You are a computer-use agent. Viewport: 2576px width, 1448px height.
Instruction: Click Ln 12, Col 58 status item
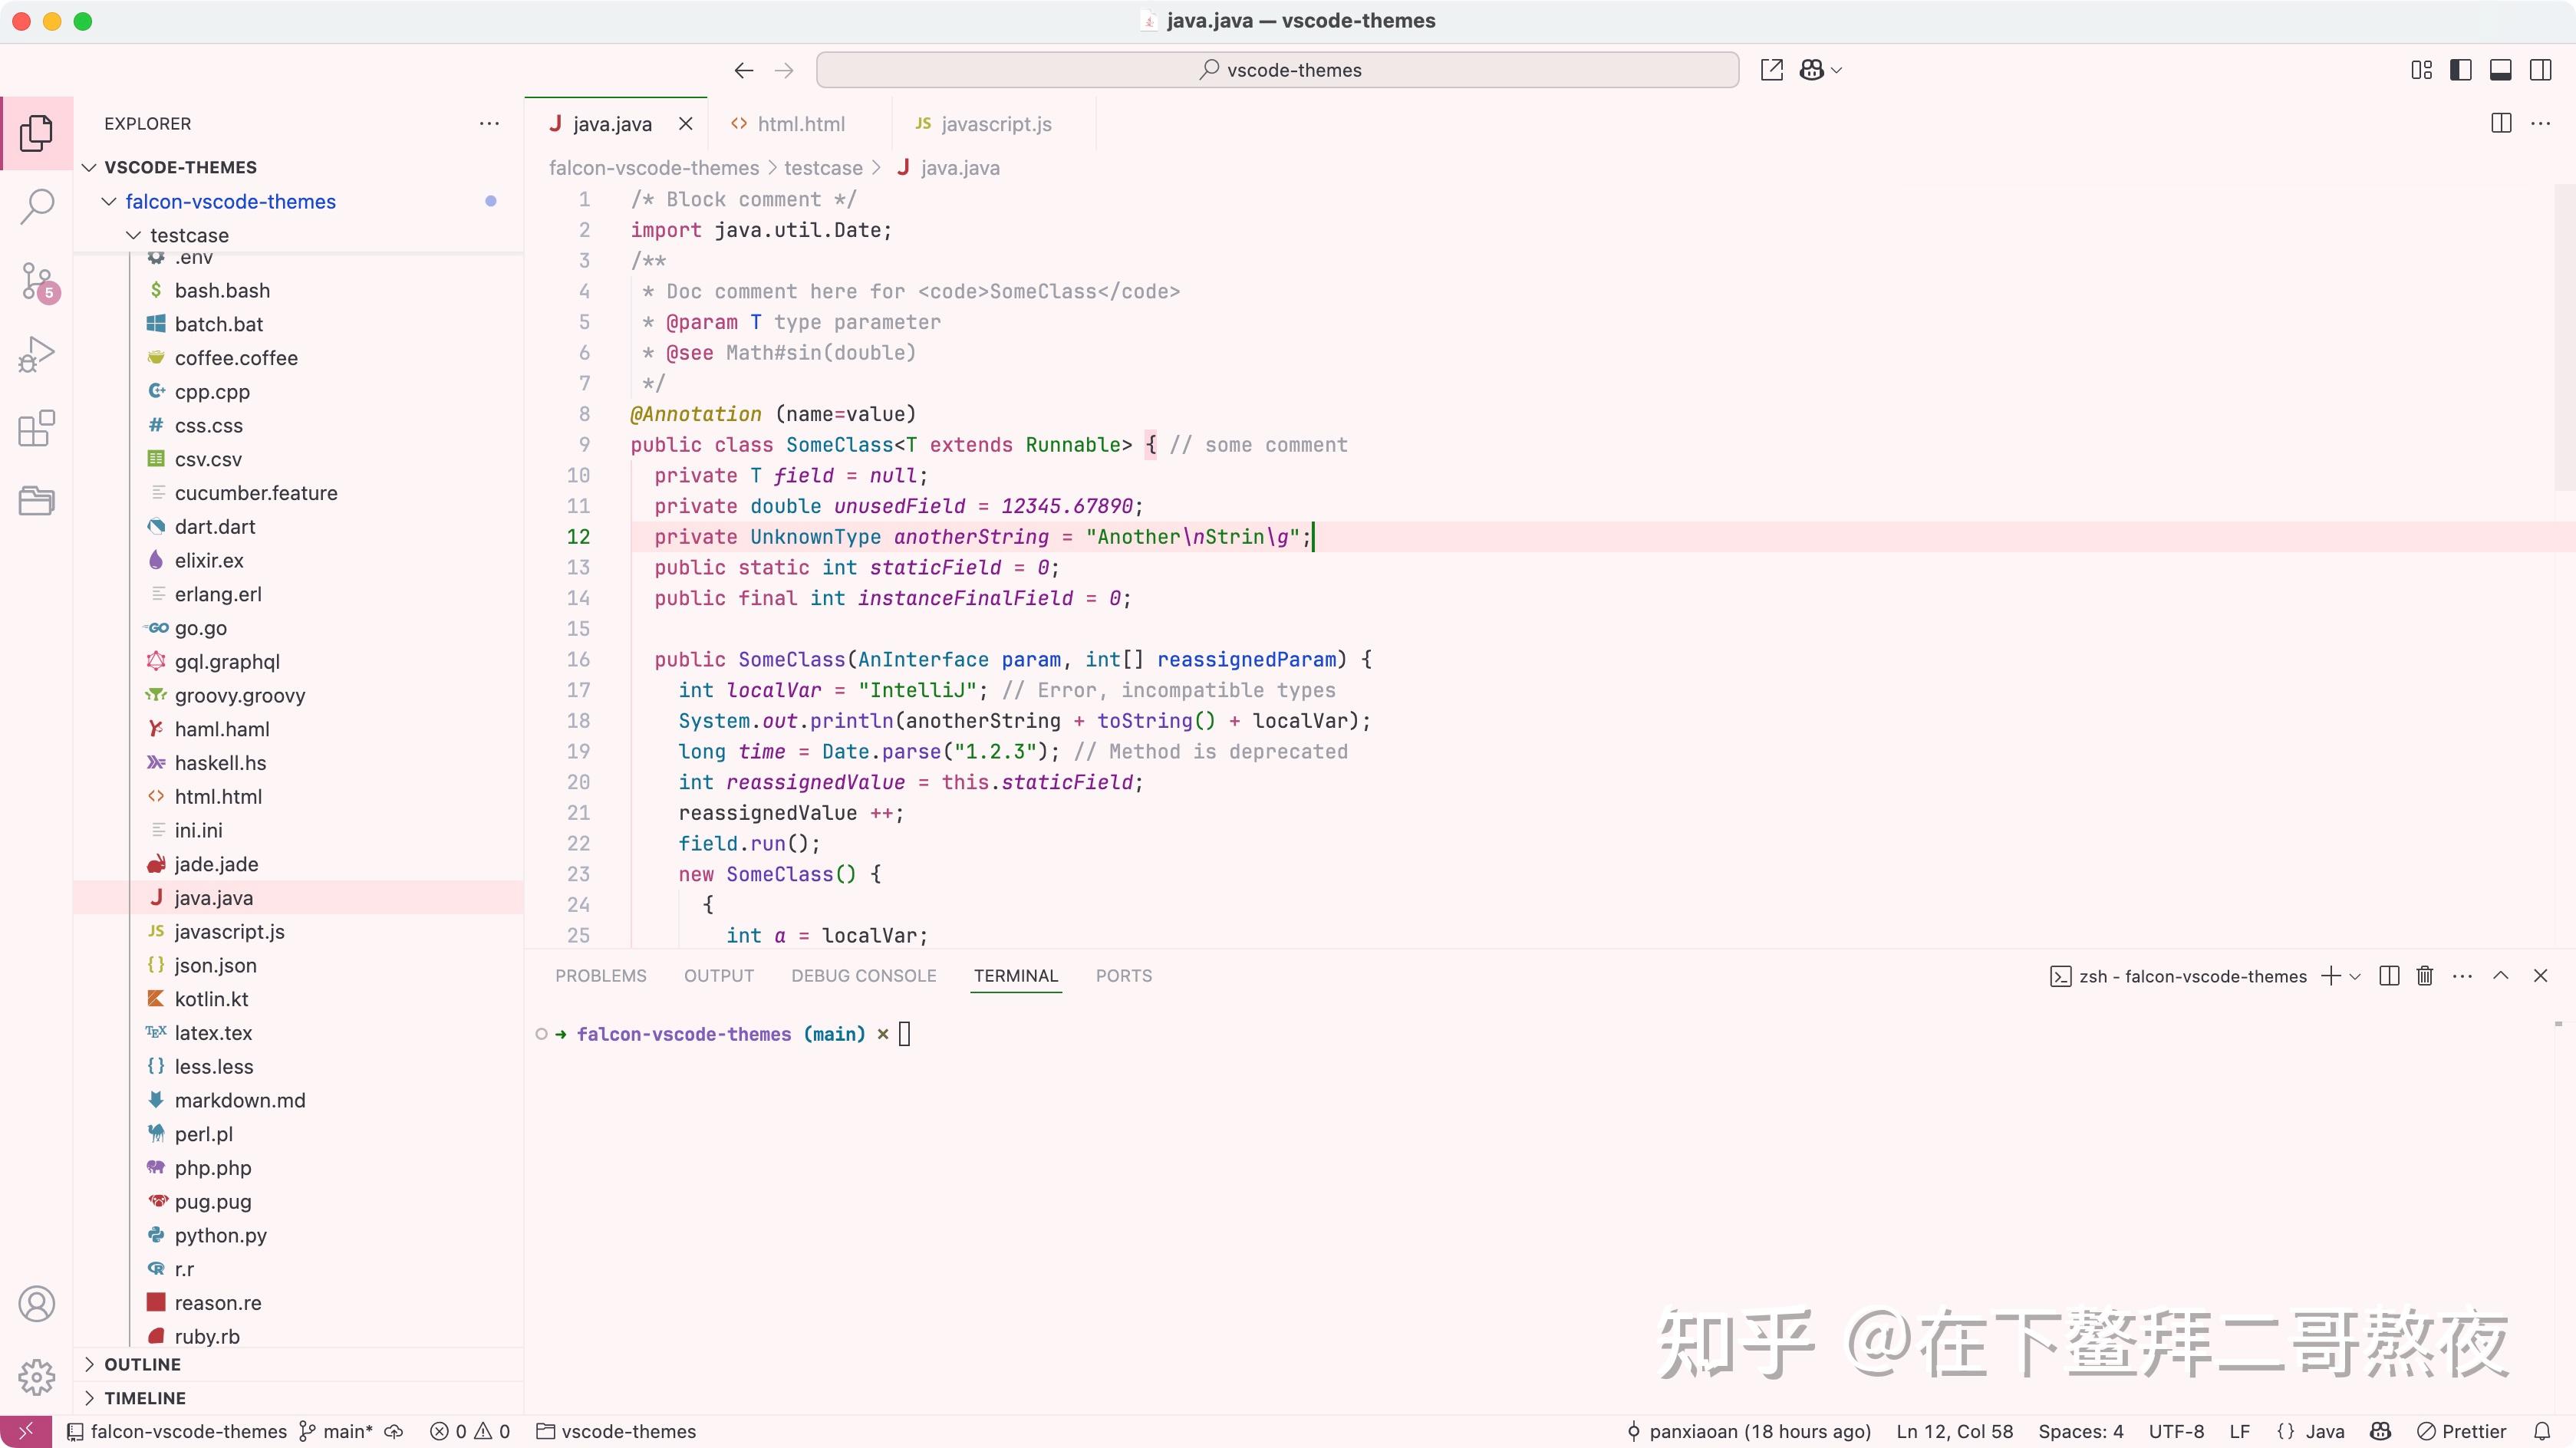(1955, 1431)
